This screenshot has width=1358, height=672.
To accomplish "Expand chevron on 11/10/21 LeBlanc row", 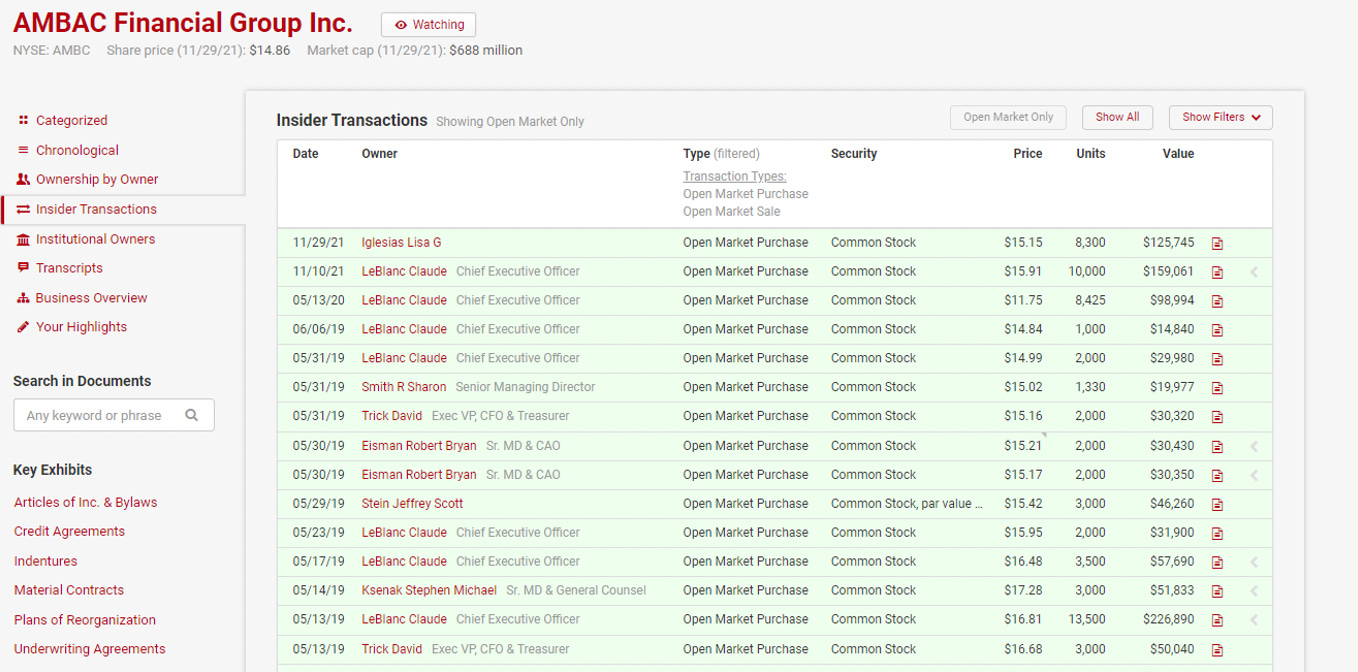I will click(1254, 272).
